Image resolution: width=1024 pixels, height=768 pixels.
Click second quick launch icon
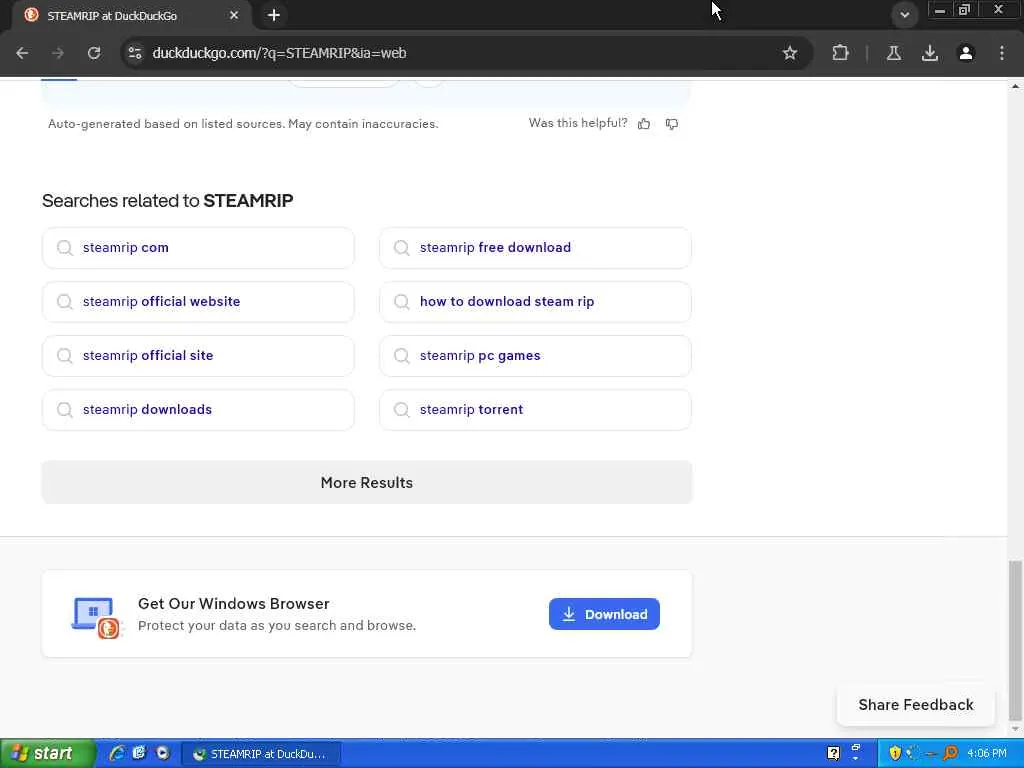[139, 754]
